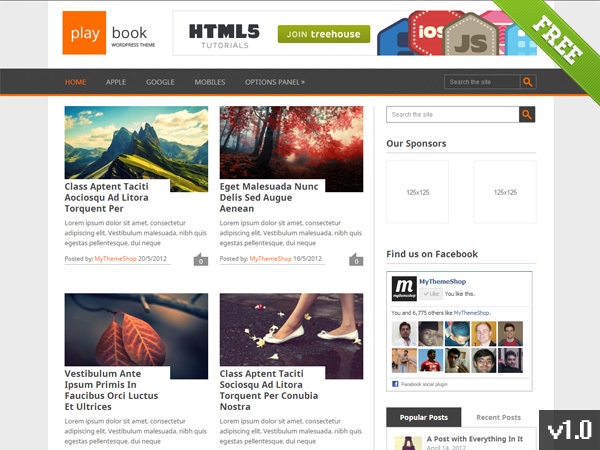
Task: Click the Facebook Like button
Action: tap(432, 294)
